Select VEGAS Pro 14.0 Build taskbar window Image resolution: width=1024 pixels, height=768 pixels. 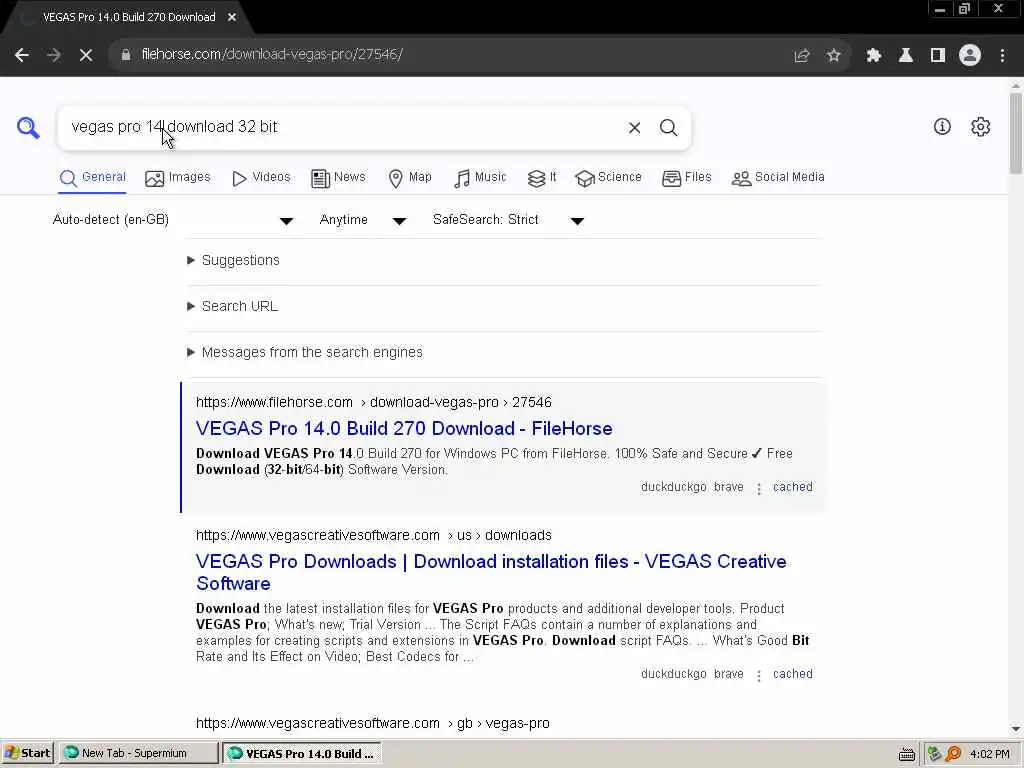pyautogui.click(x=302, y=754)
